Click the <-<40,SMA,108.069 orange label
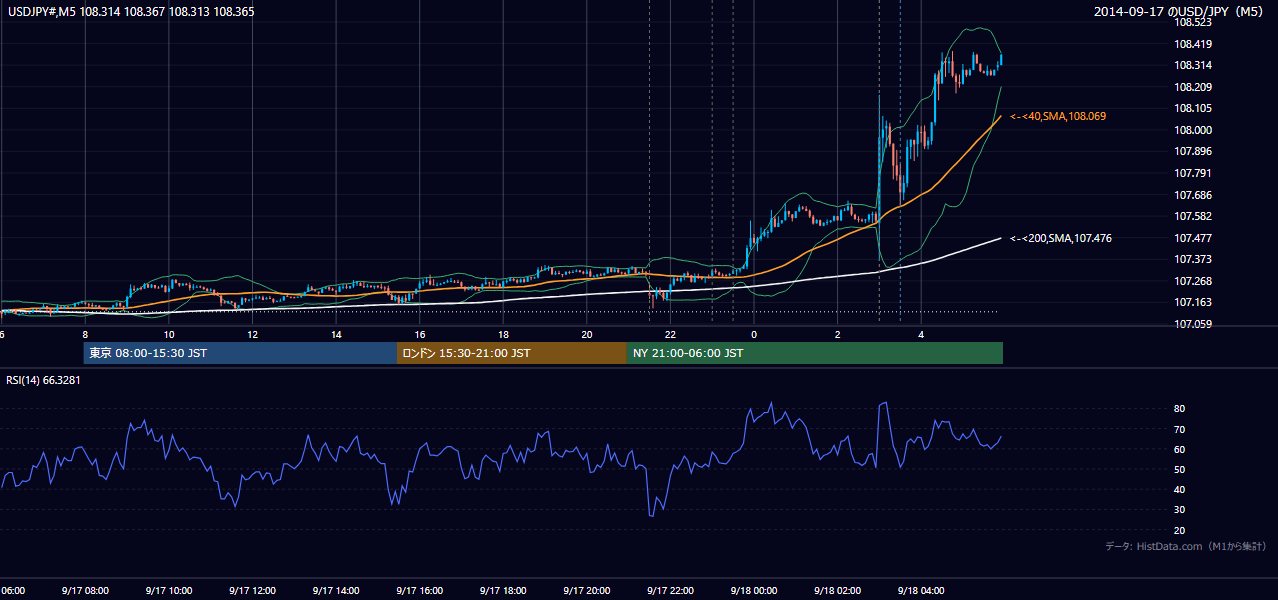The image size is (1278, 600). [x=1058, y=117]
